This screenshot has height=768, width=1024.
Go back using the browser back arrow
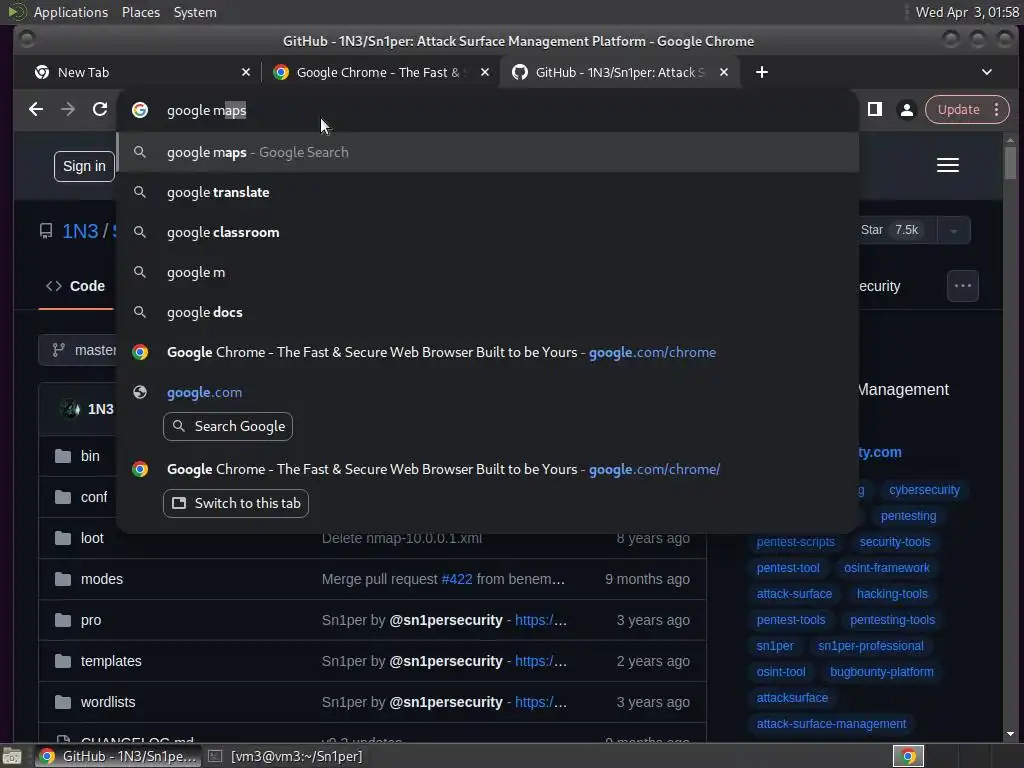click(x=36, y=110)
